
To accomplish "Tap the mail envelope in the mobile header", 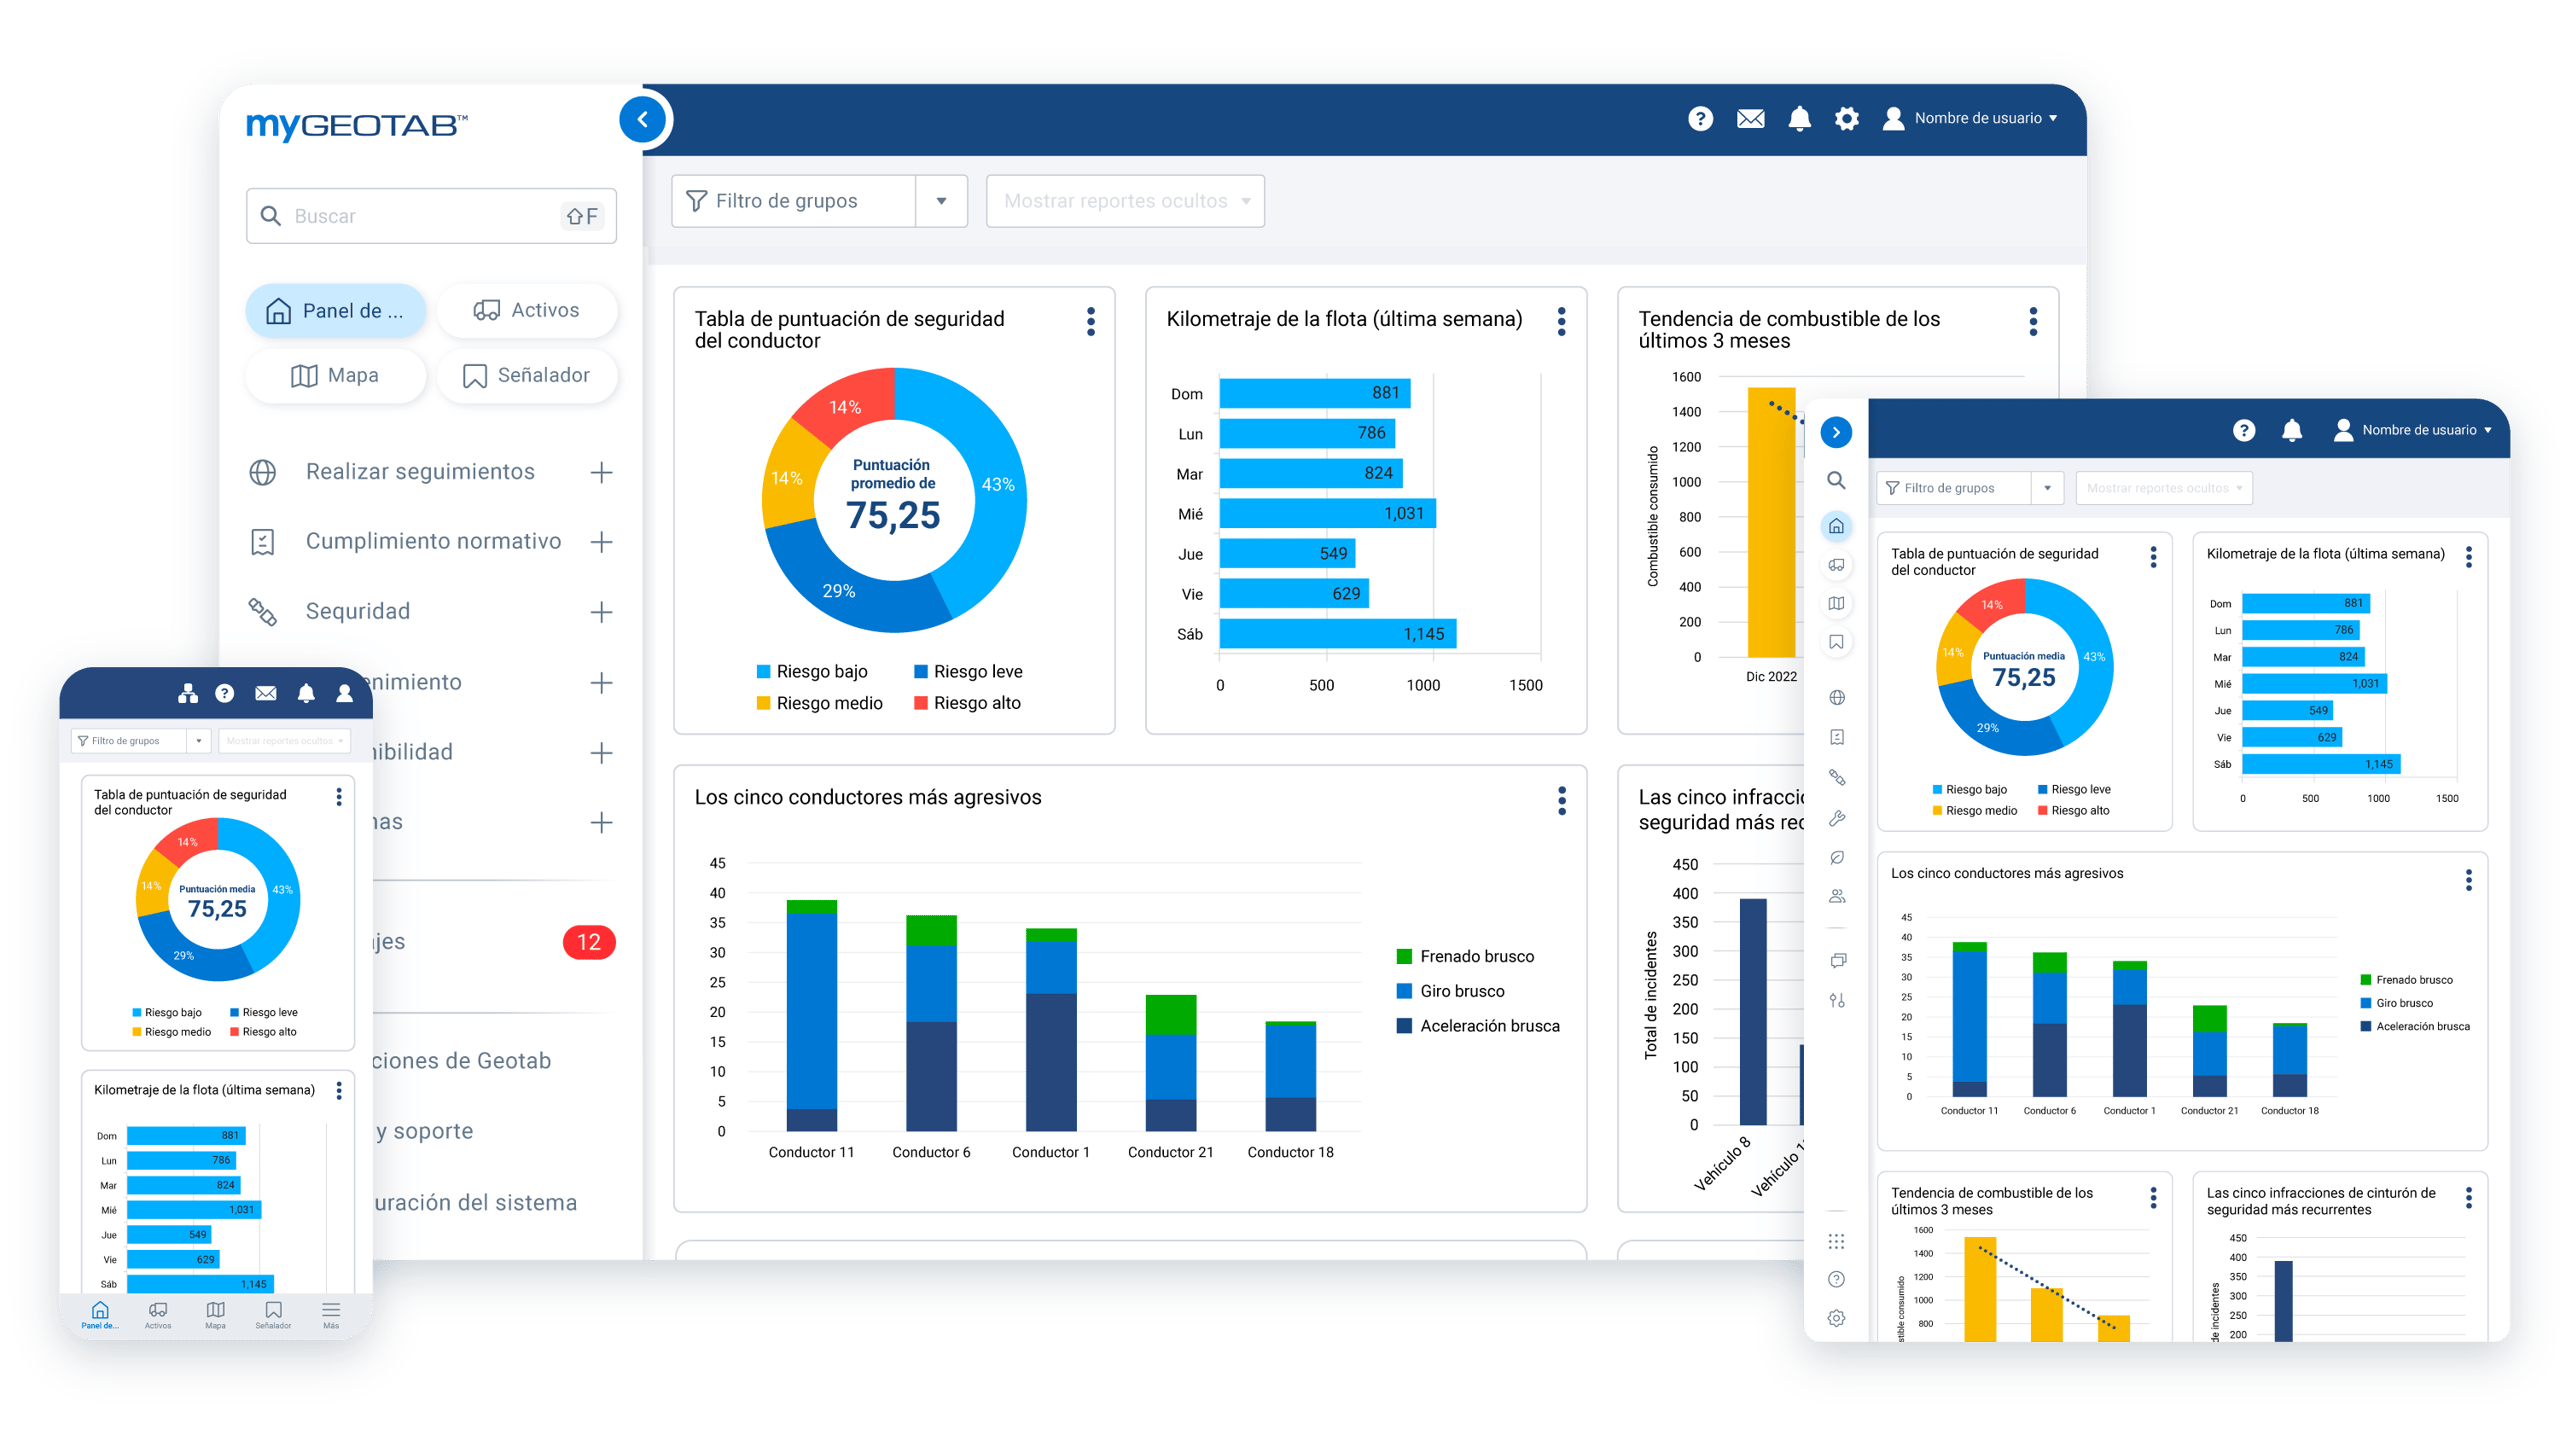I will [265, 693].
